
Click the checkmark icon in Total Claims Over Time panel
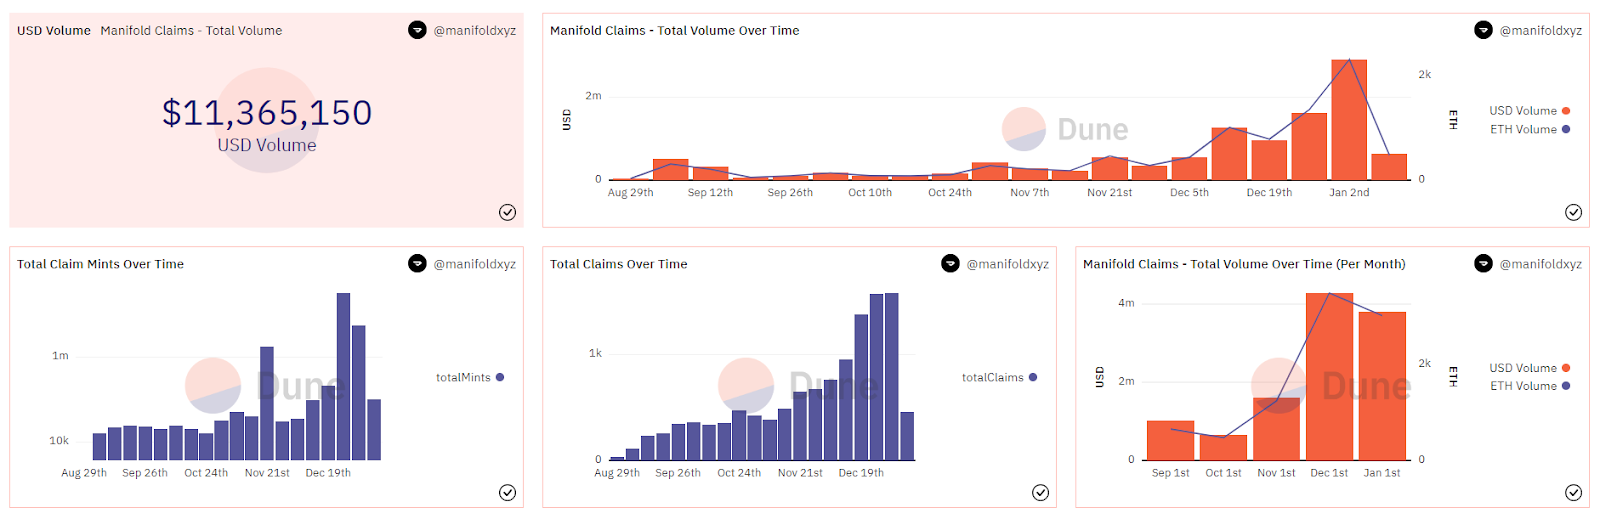pos(1040,492)
